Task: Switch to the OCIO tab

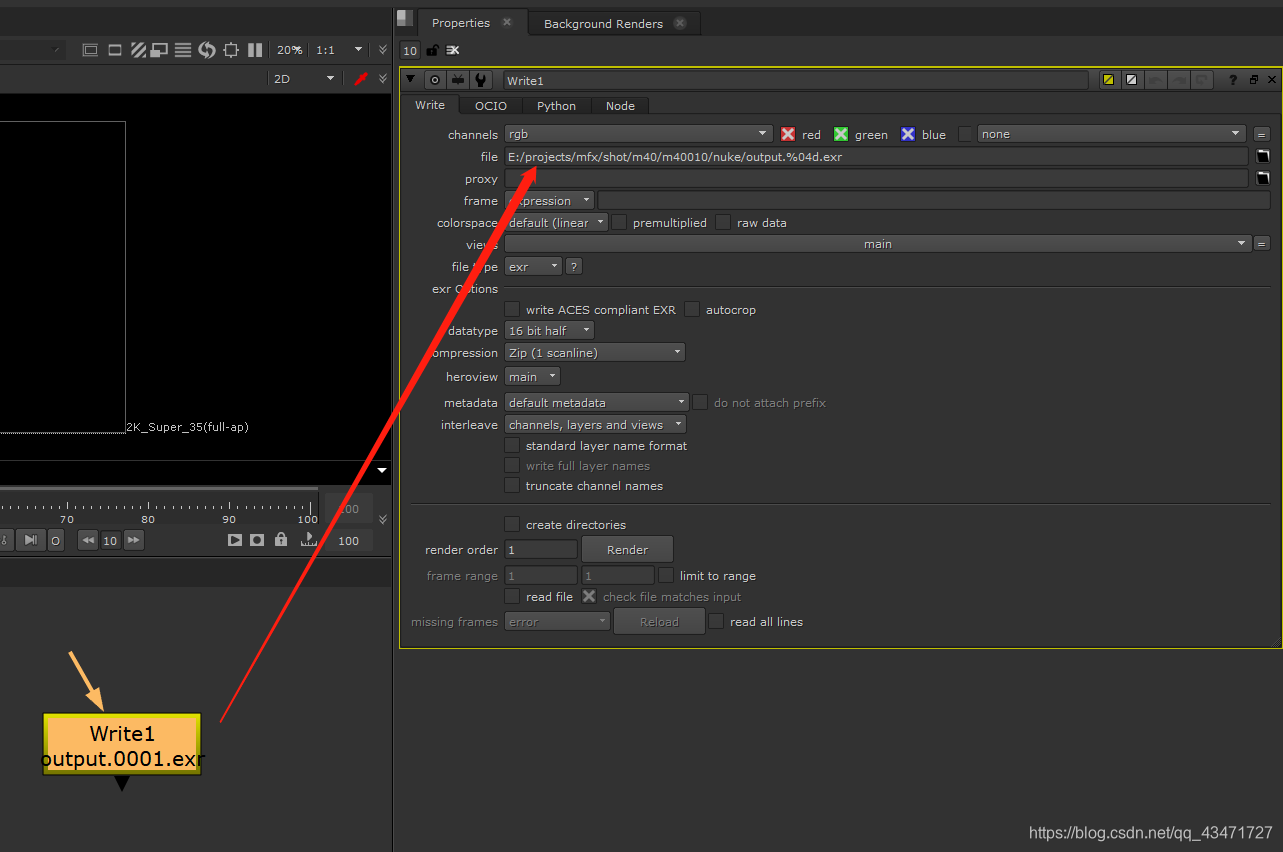Action: pos(490,106)
